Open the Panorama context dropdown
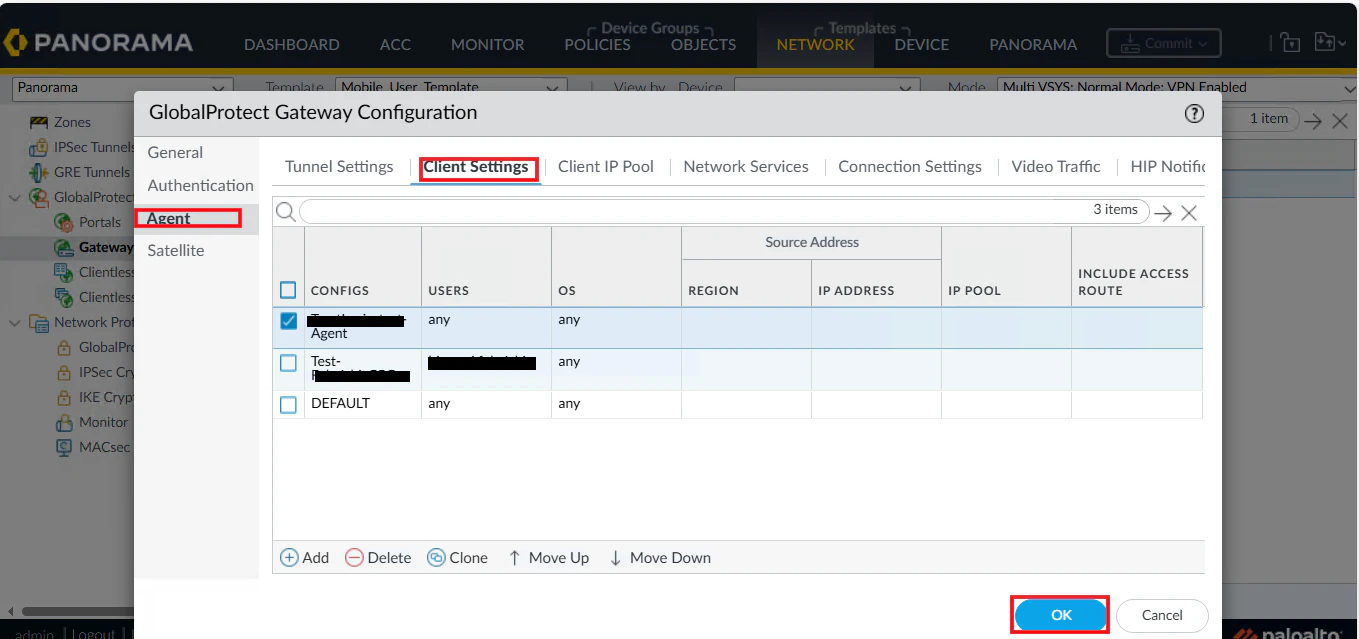 point(124,88)
